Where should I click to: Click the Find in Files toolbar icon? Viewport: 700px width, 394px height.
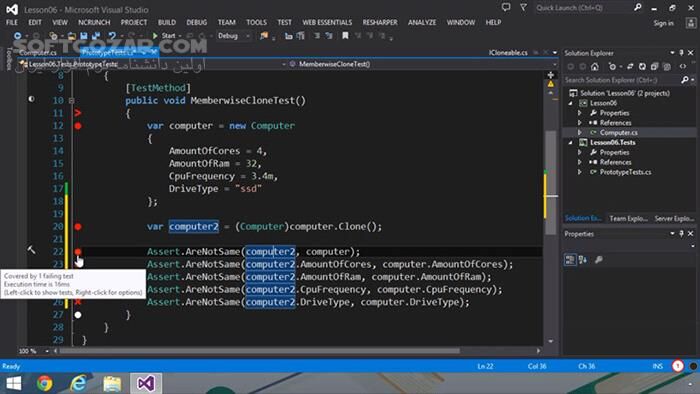click(x=264, y=36)
